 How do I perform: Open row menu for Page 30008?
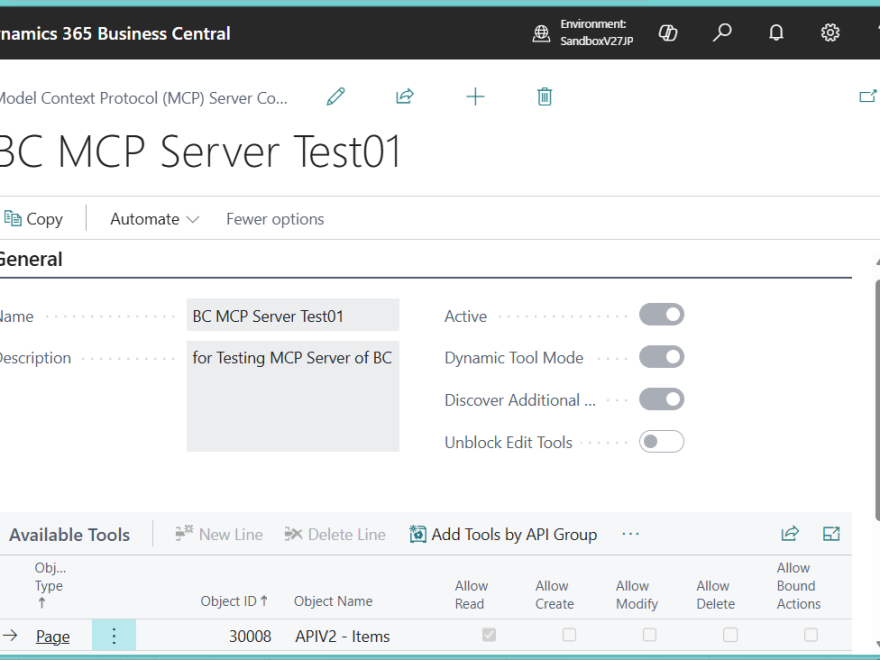(114, 636)
